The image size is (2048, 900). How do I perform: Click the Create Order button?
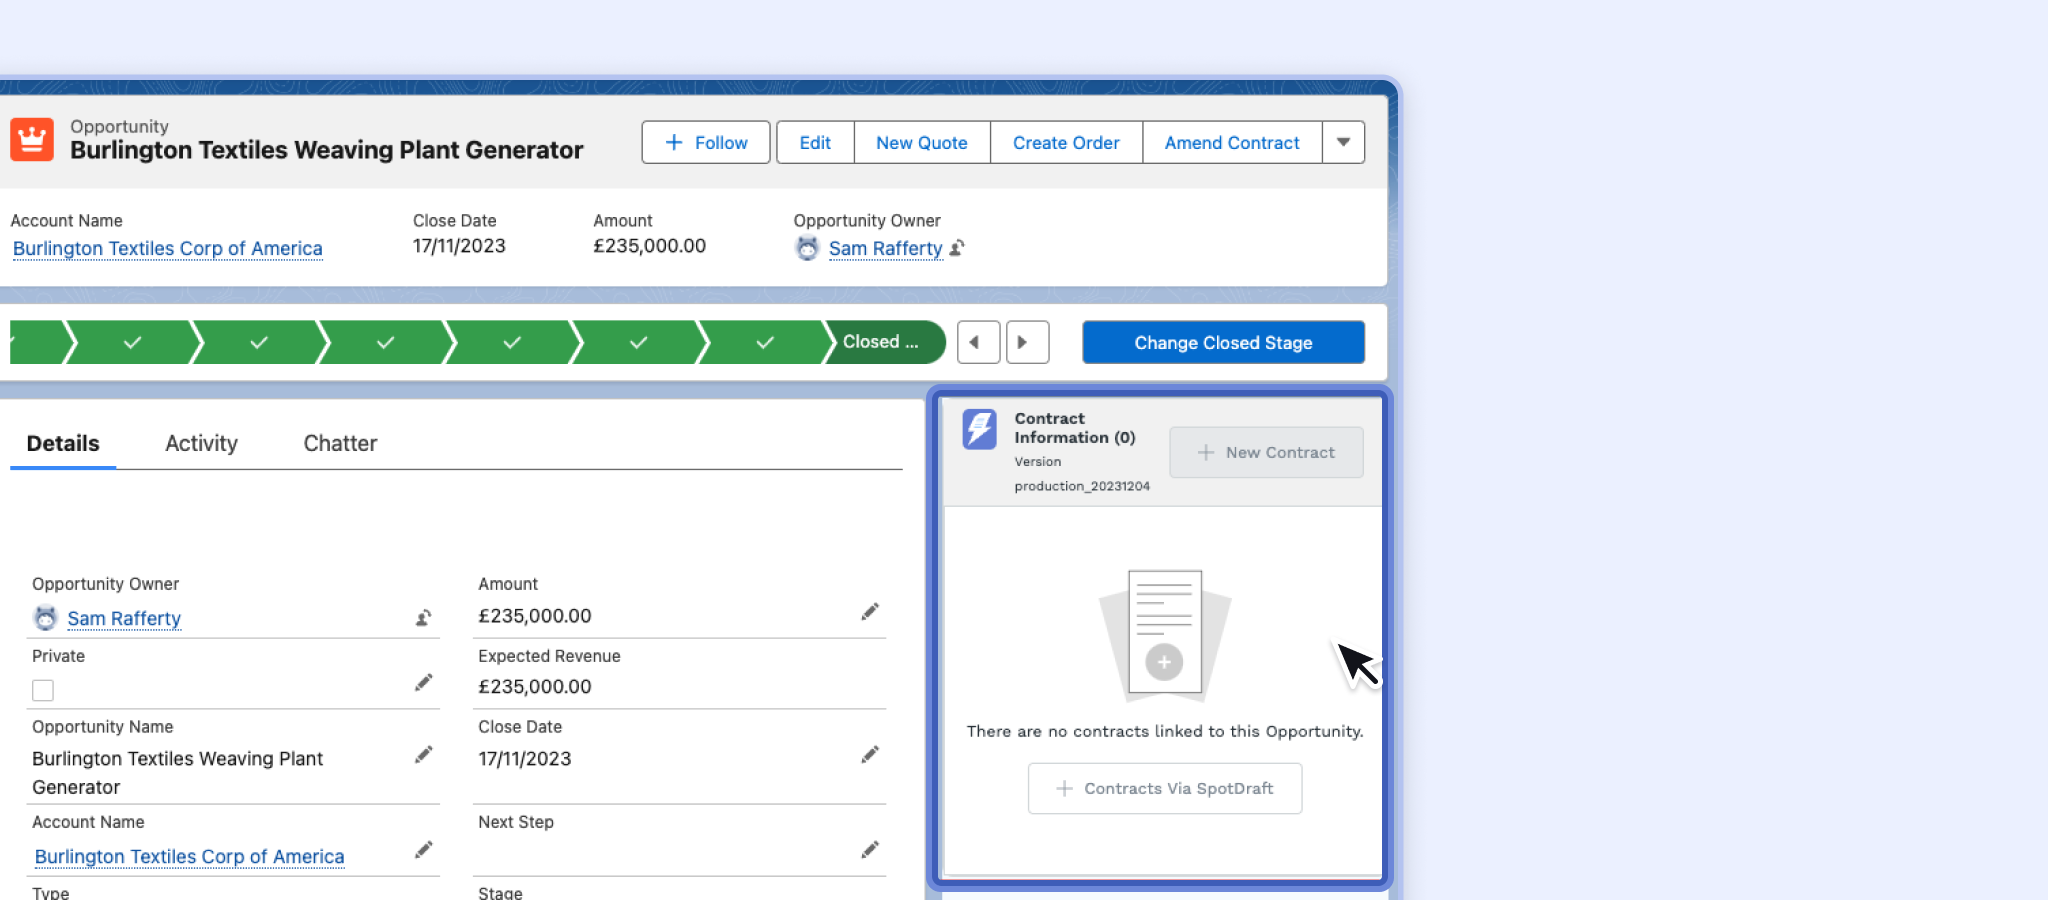[1066, 142]
